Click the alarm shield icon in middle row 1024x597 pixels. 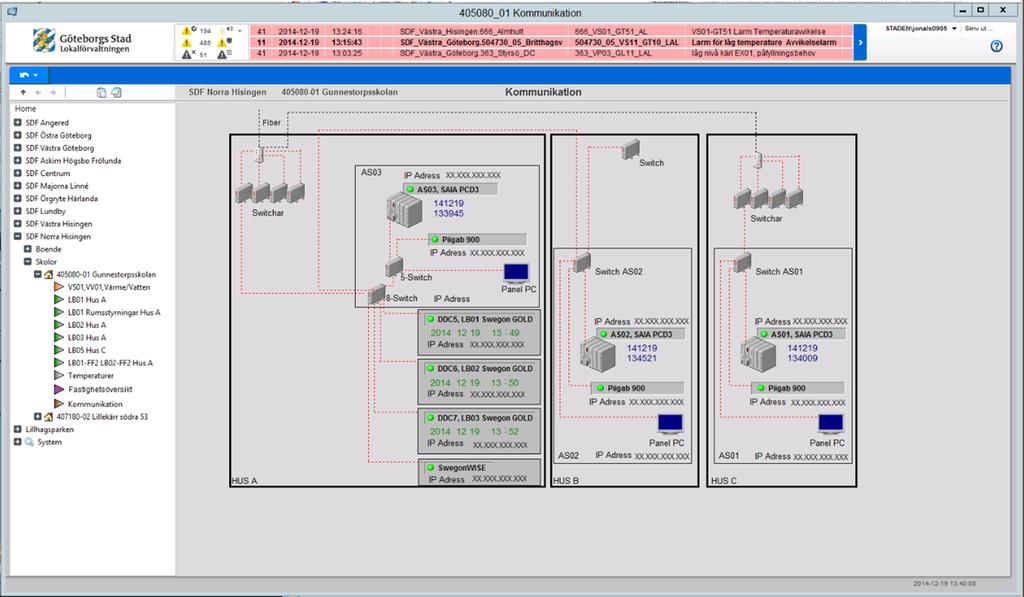click(x=223, y=42)
